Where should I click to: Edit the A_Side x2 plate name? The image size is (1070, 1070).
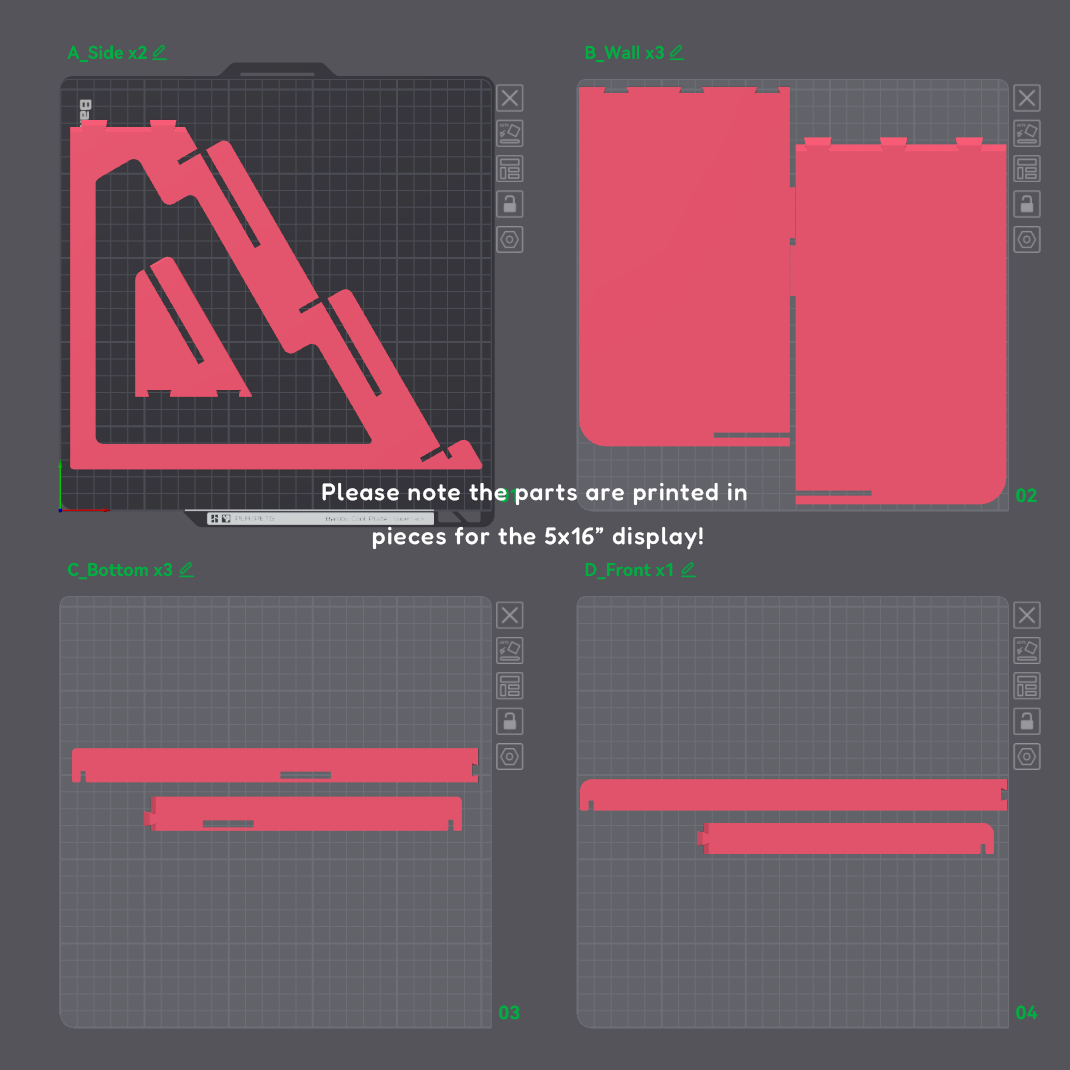[159, 53]
